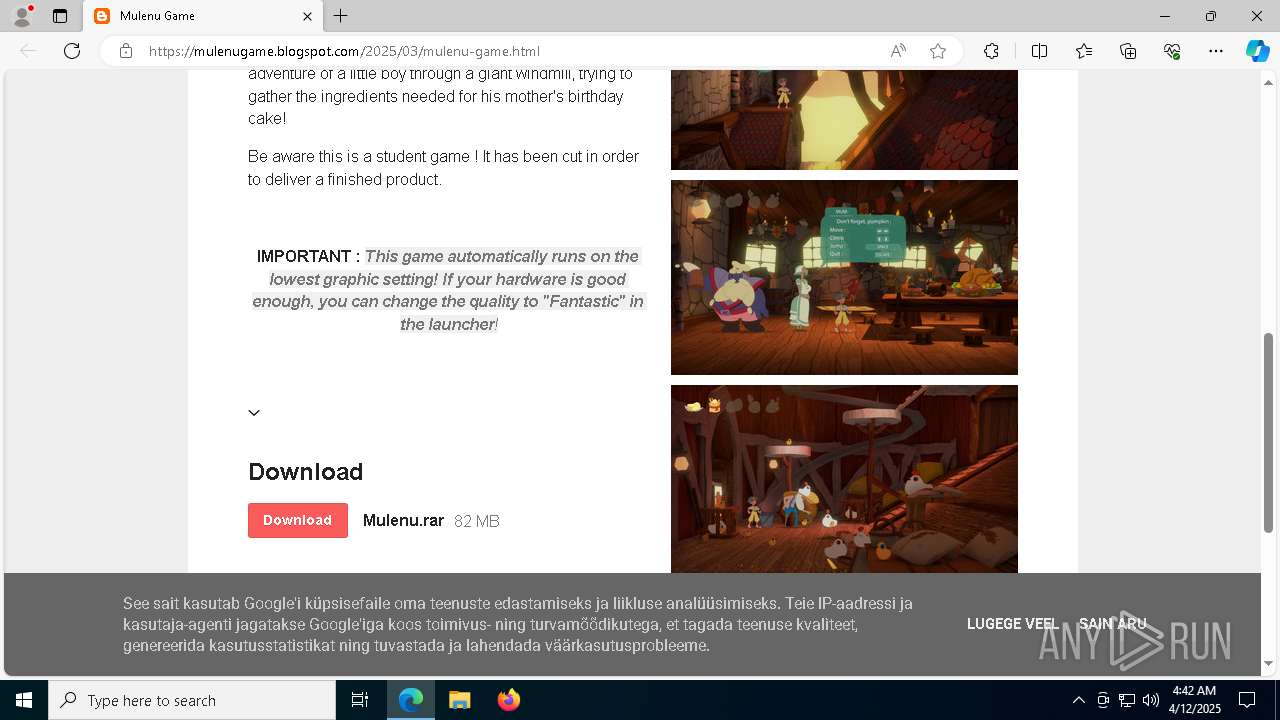Image resolution: width=1280 pixels, height=720 pixels.
Task: Open notification center icon
Action: [1248, 700]
